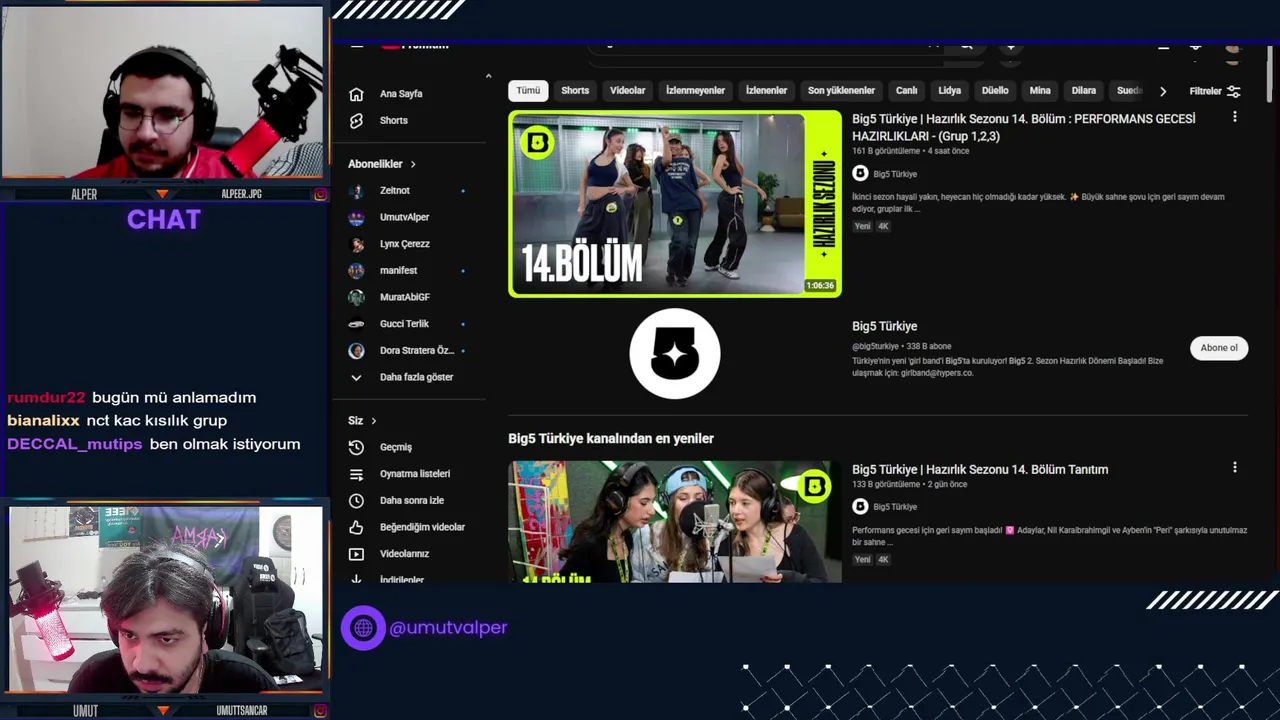Open Hazırlık Sezonu 14. Bölüm Tanıtım title

coord(980,469)
